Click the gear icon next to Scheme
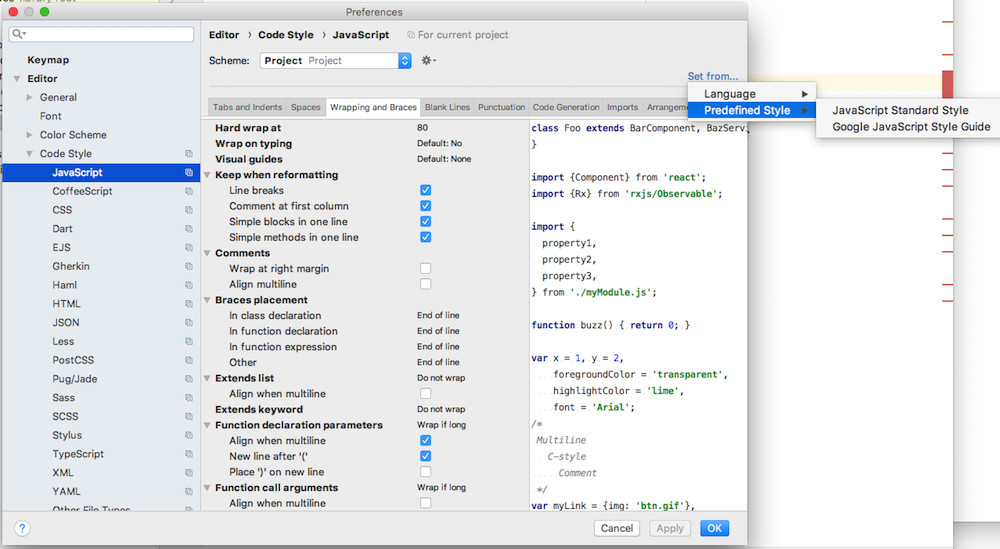The width and height of the screenshot is (1000, 549). click(427, 61)
